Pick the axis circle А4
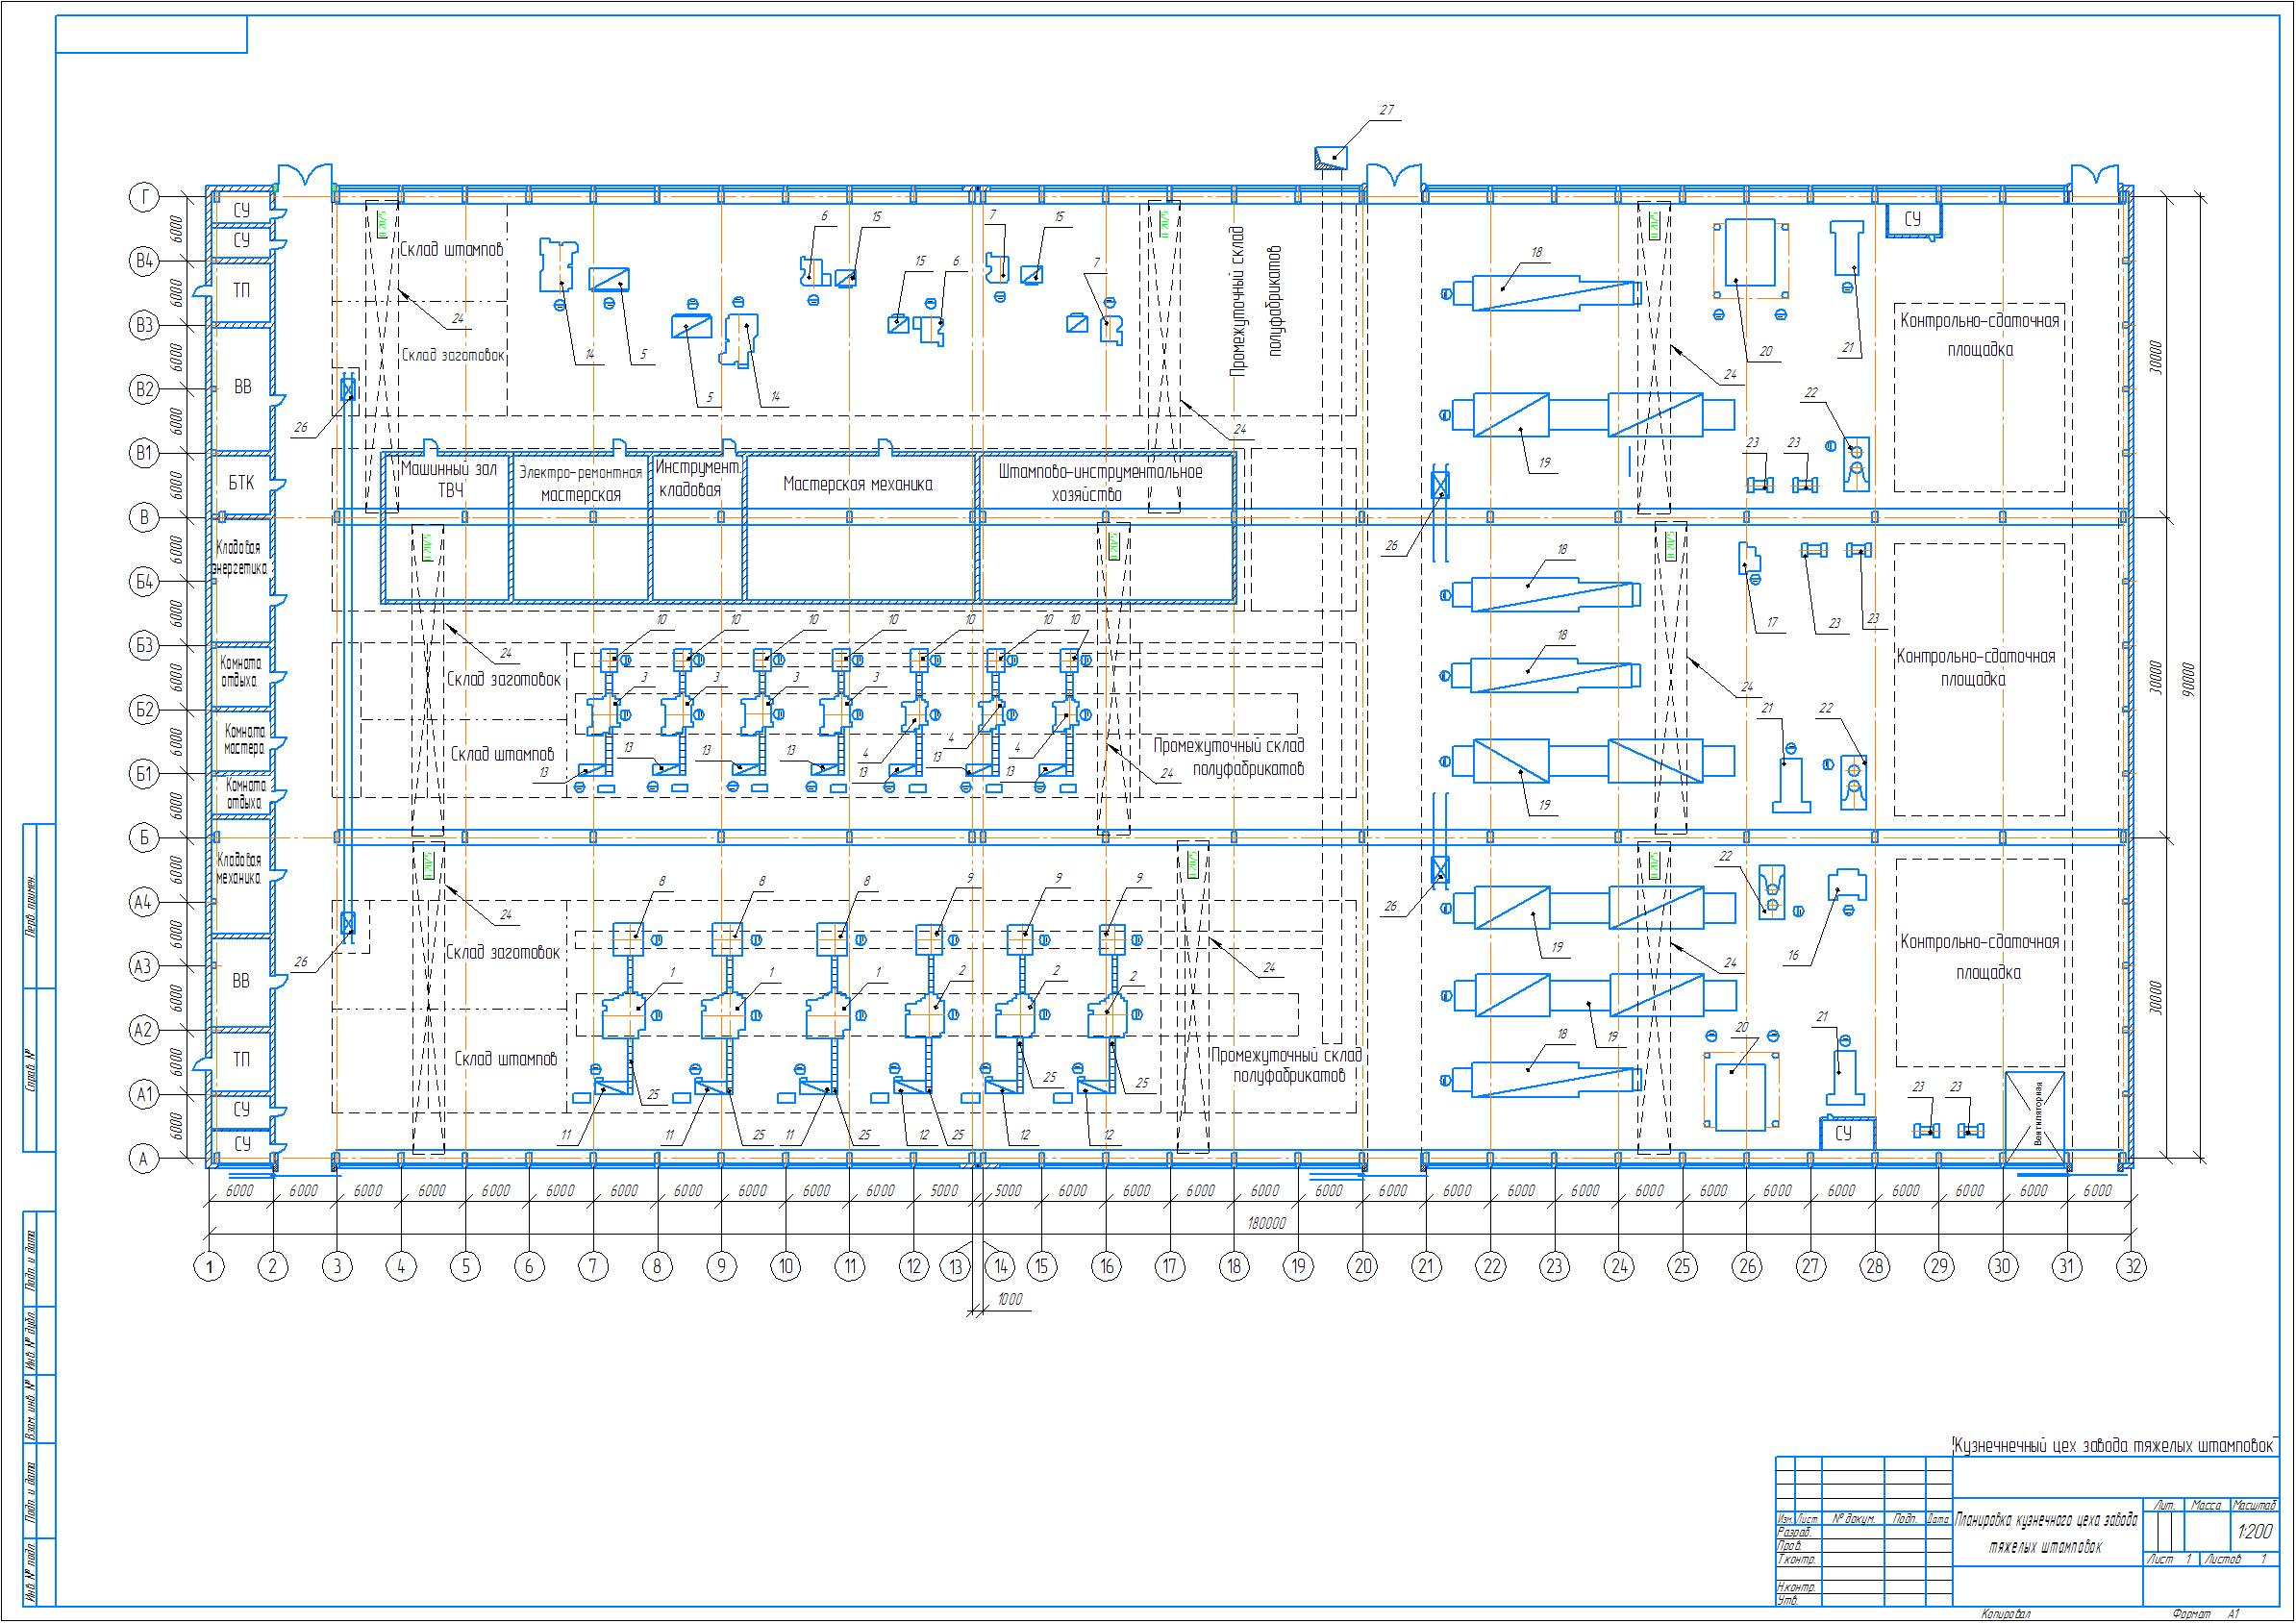This screenshot has width=2296, height=1623. pos(145,902)
